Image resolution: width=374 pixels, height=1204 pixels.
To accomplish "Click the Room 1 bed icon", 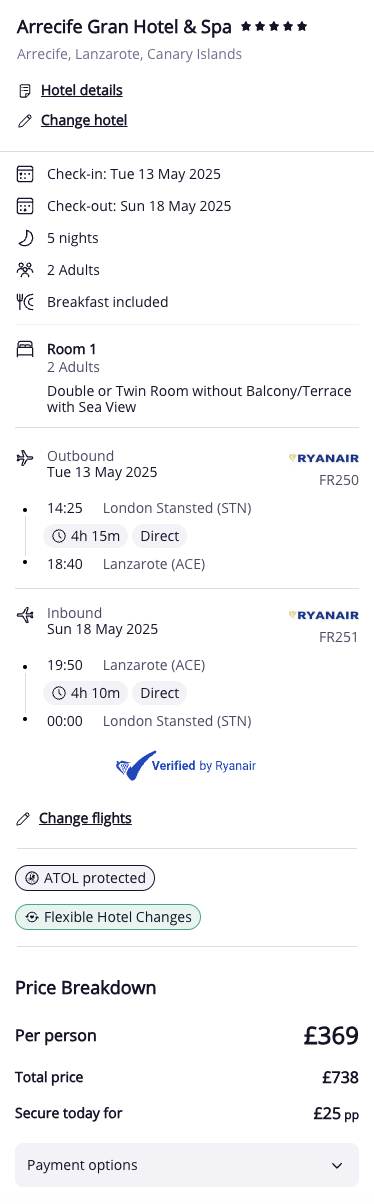I will coord(25,349).
